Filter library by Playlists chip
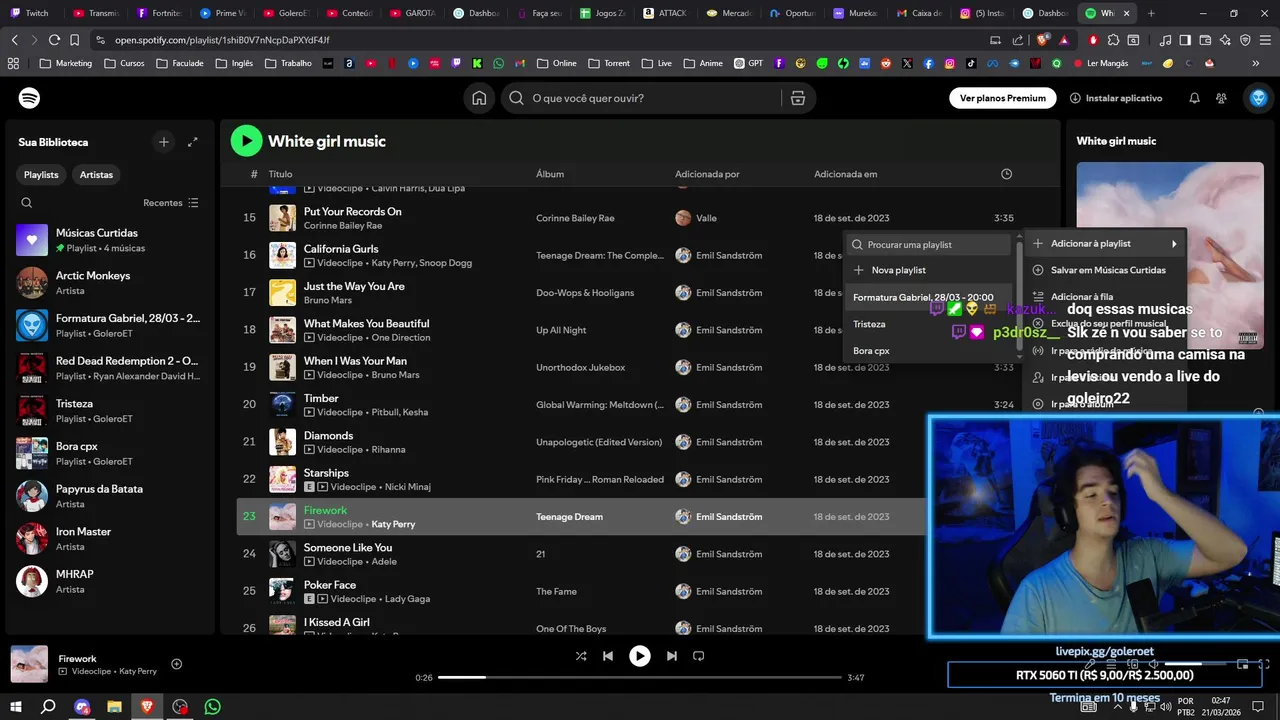The image size is (1280, 720). 41,175
